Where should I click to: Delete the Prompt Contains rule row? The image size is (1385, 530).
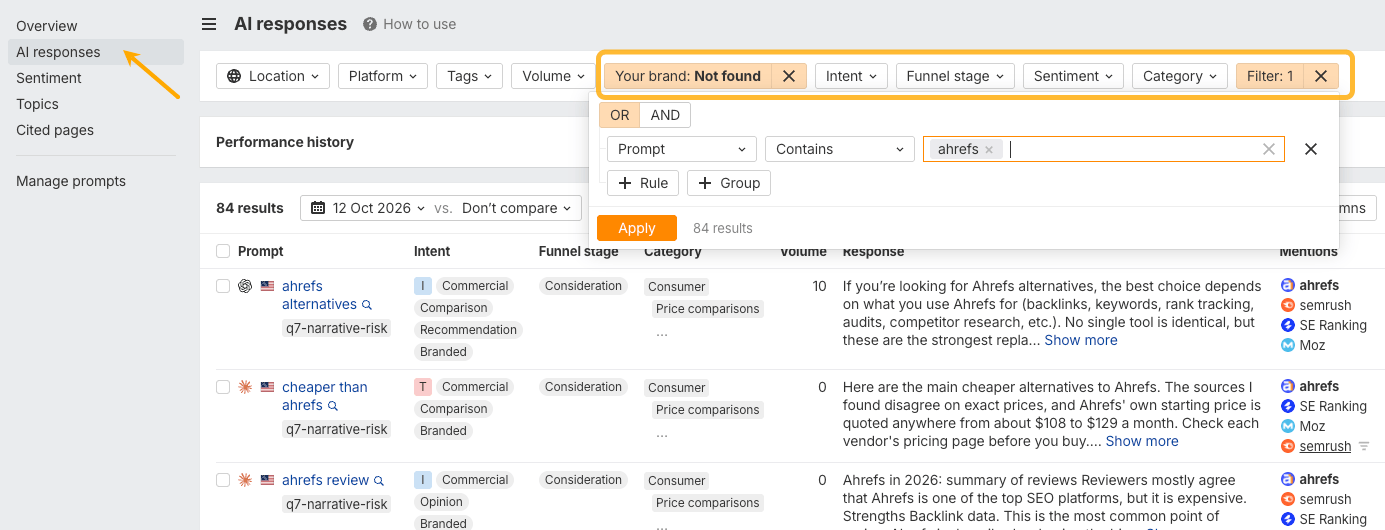1311,149
